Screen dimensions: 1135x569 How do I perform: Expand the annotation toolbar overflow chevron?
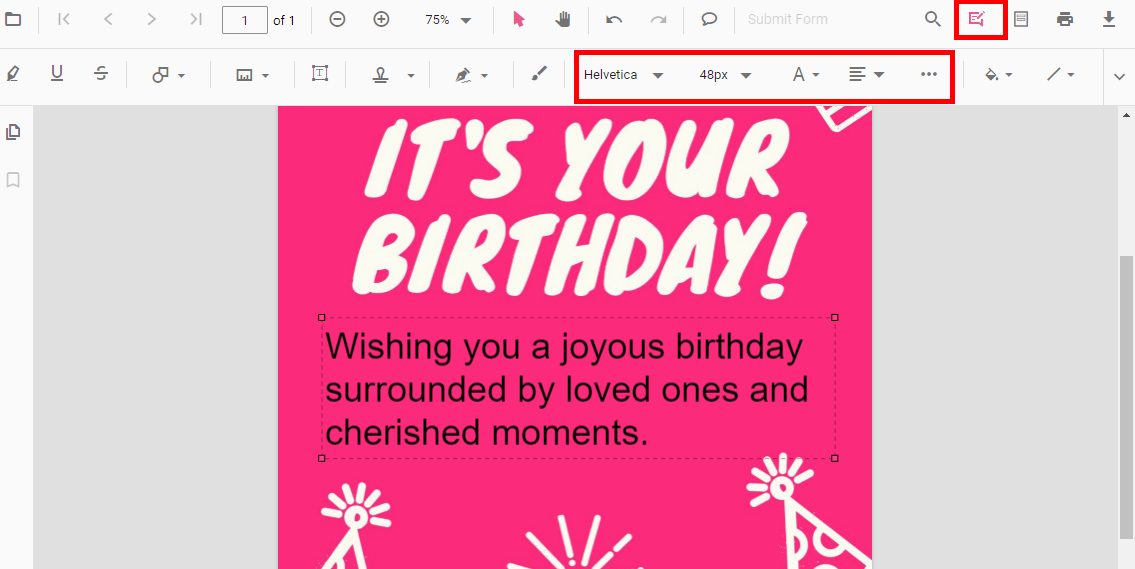1120,76
